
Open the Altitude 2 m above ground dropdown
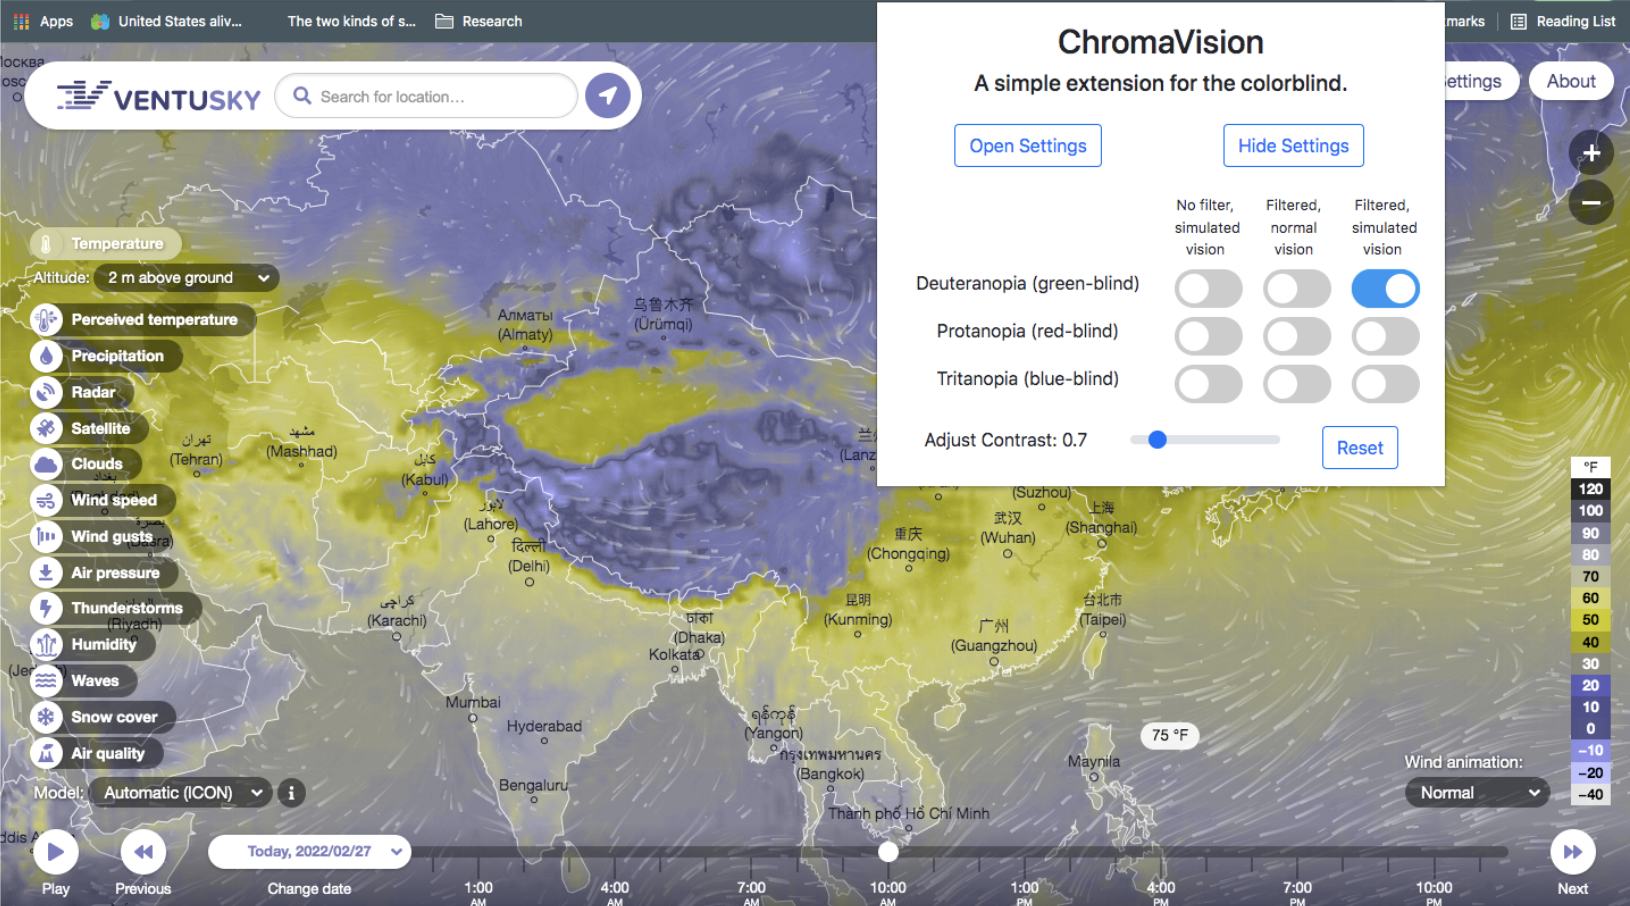point(187,278)
